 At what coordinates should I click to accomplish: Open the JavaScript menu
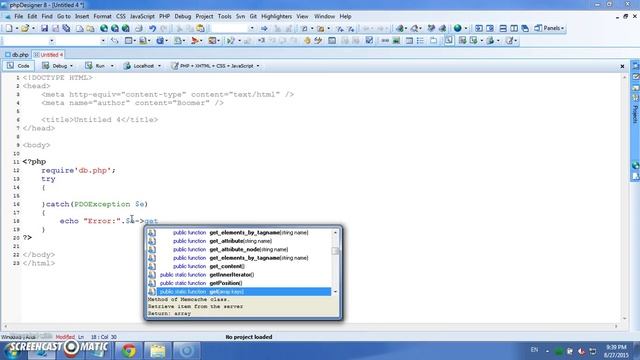click(x=142, y=16)
